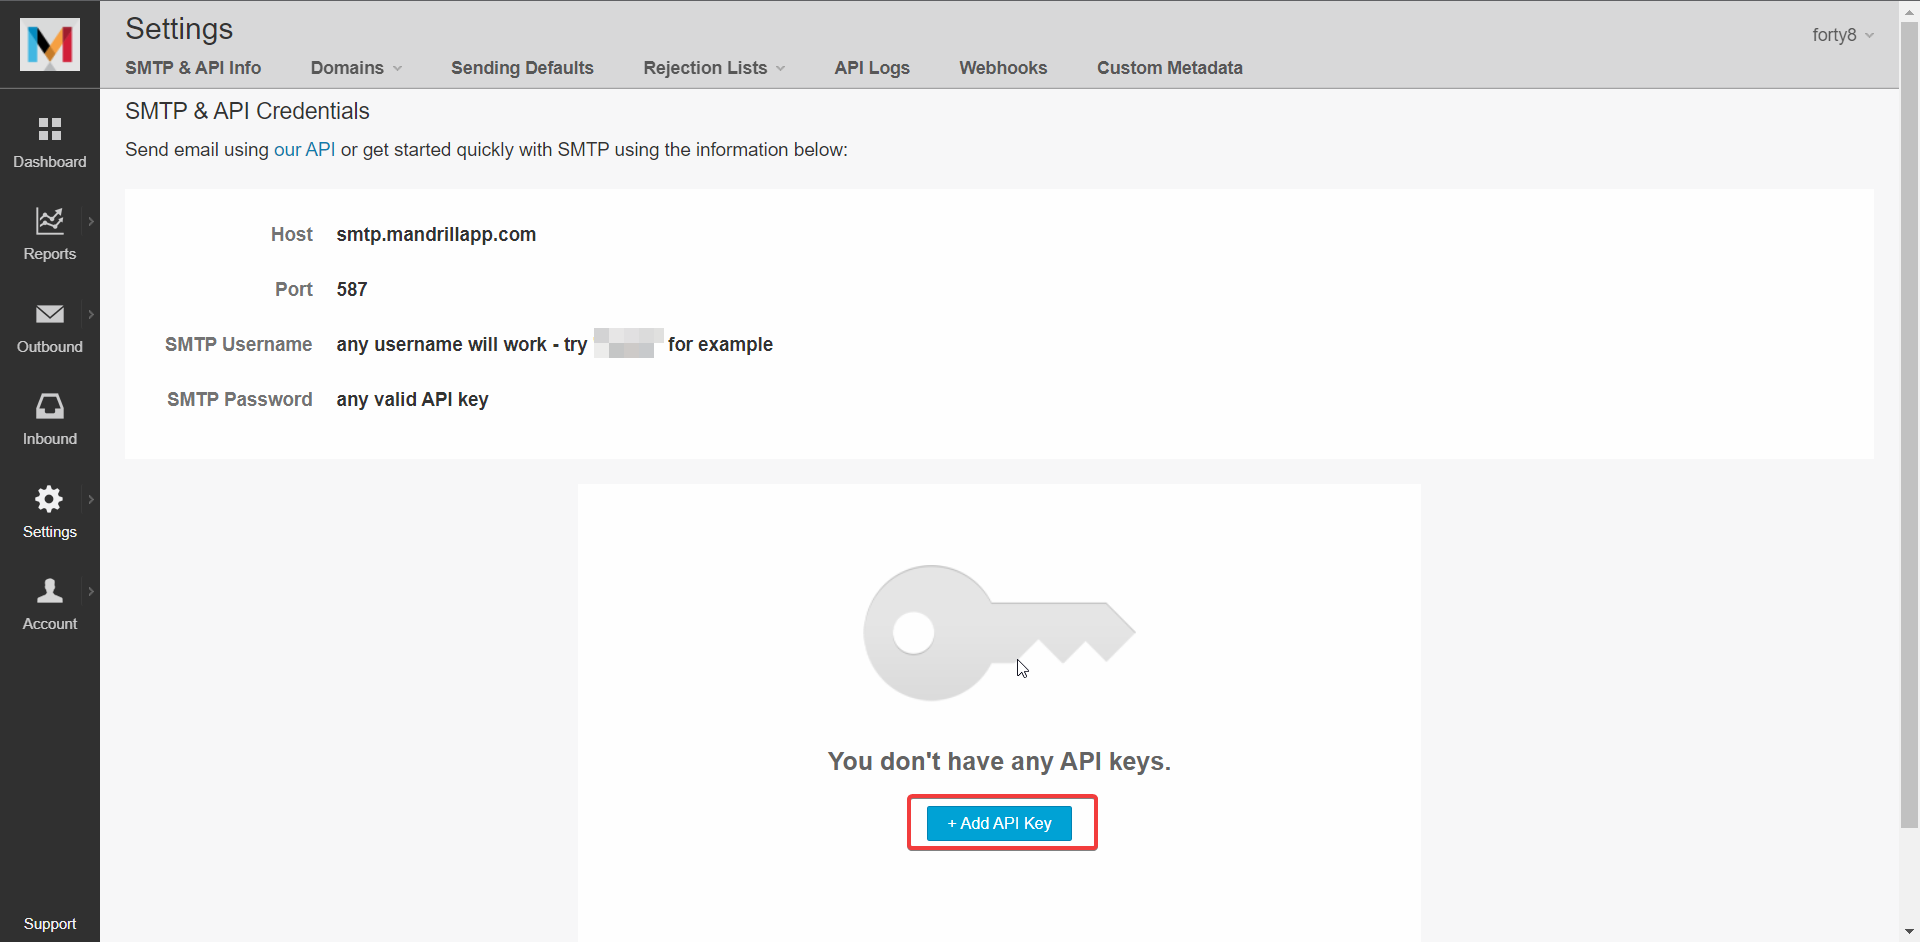1920x942 pixels.
Task: Click the page vertical scrollbar thumb
Action: [x=1910, y=424]
